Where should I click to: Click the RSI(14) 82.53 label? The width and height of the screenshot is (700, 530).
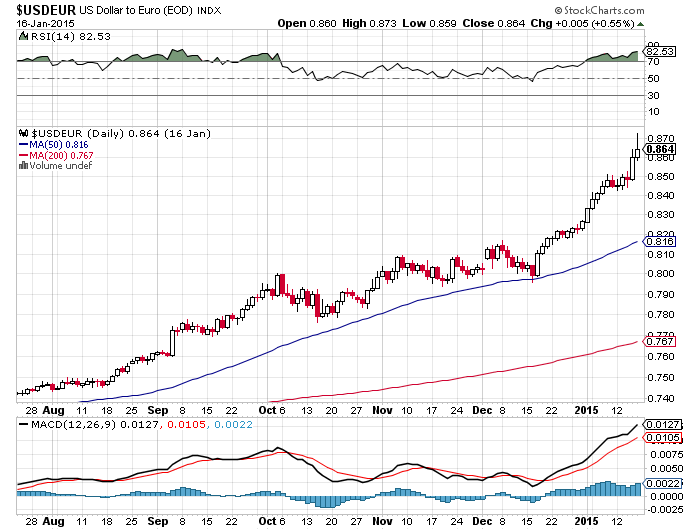pyautogui.click(x=71, y=37)
